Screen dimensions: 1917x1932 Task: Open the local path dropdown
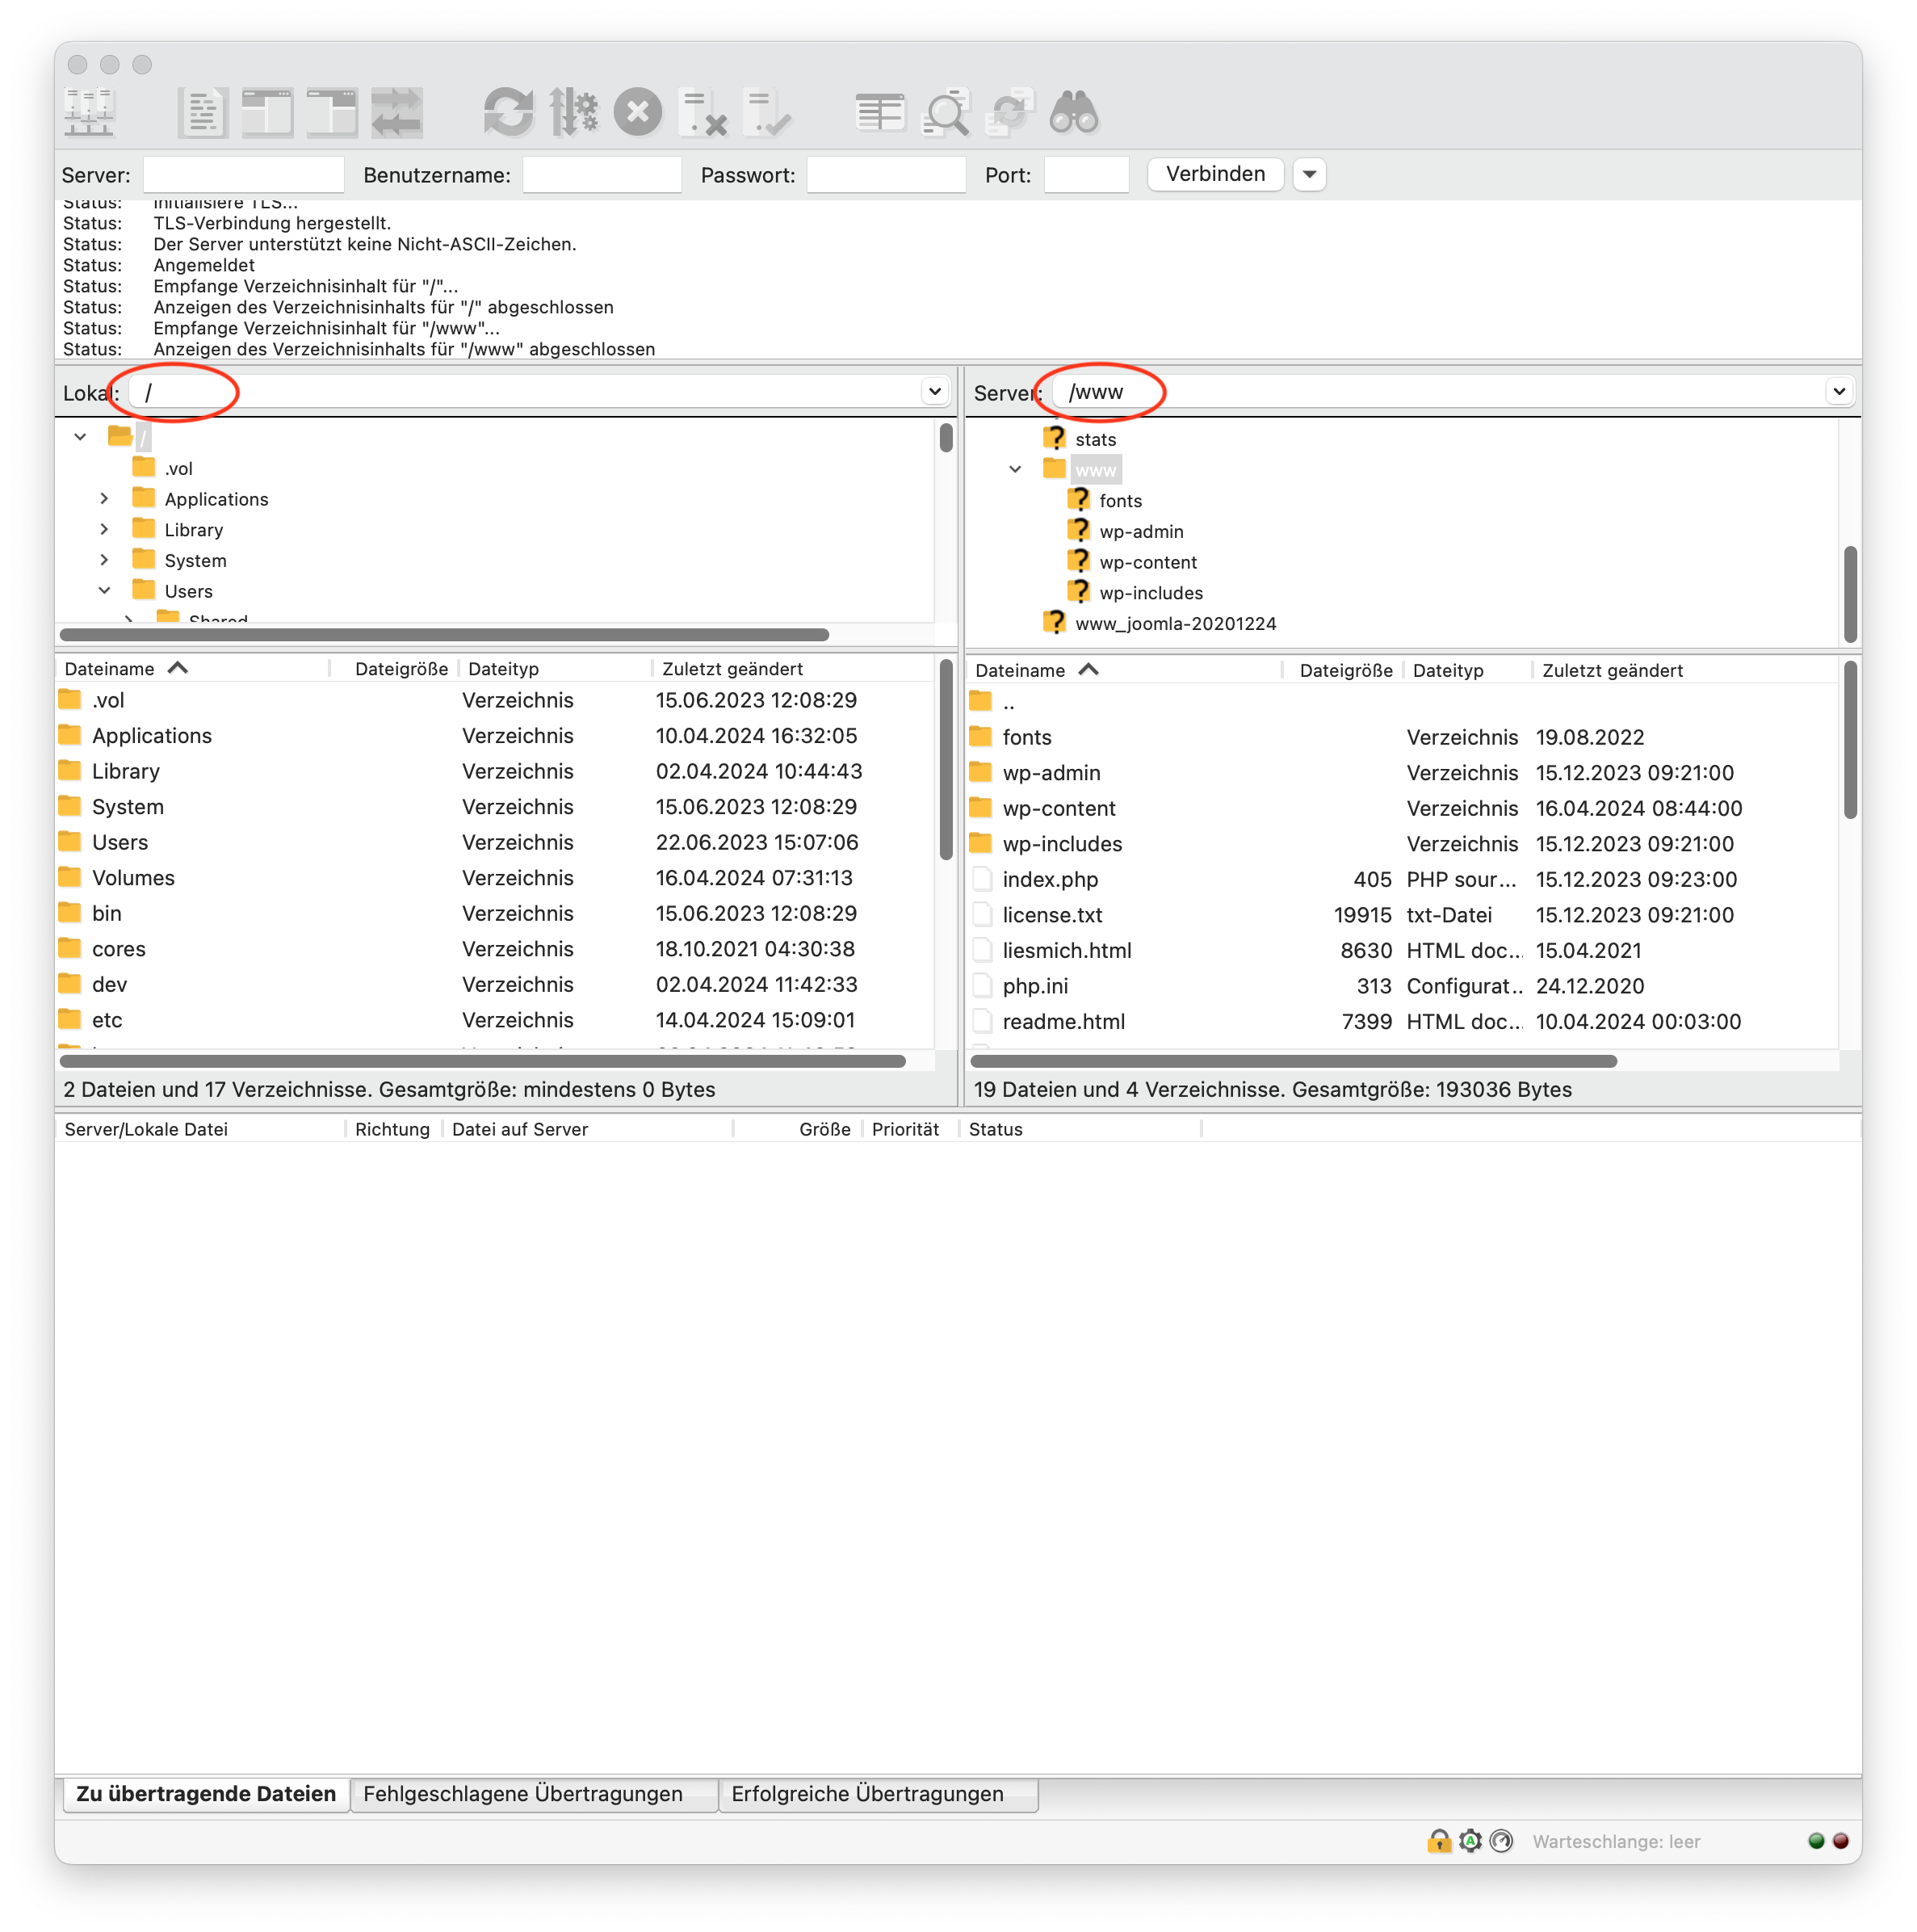click(x=934, y=391)
